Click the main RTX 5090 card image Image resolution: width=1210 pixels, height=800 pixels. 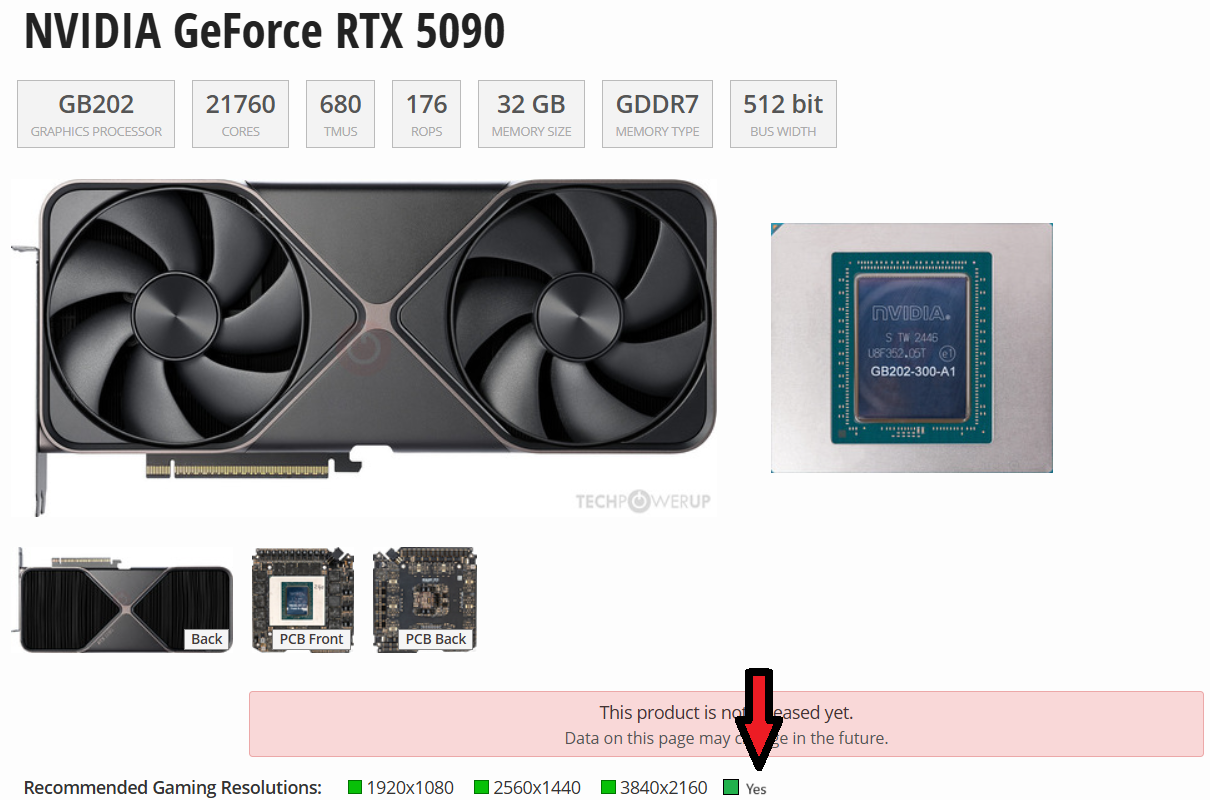364,347
